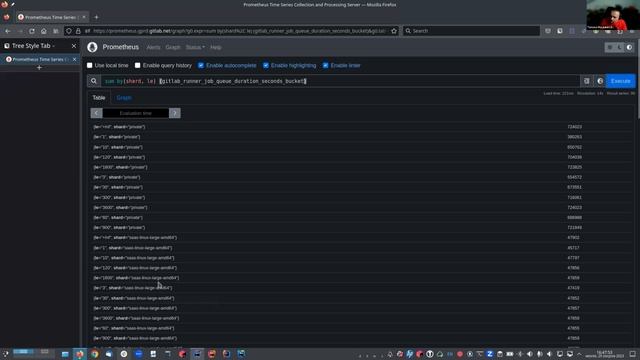The height and width of the screenshot is (360, 640).
Task: Go back with Firefox back arrow
Action: click(x=8, y=31)
